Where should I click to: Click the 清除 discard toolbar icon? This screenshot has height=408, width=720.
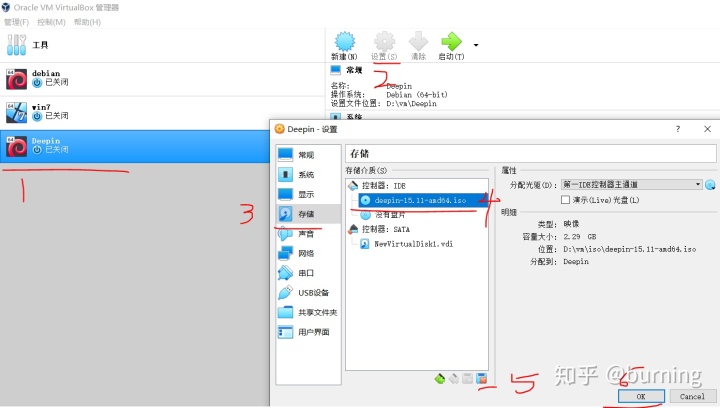(418, 46)
